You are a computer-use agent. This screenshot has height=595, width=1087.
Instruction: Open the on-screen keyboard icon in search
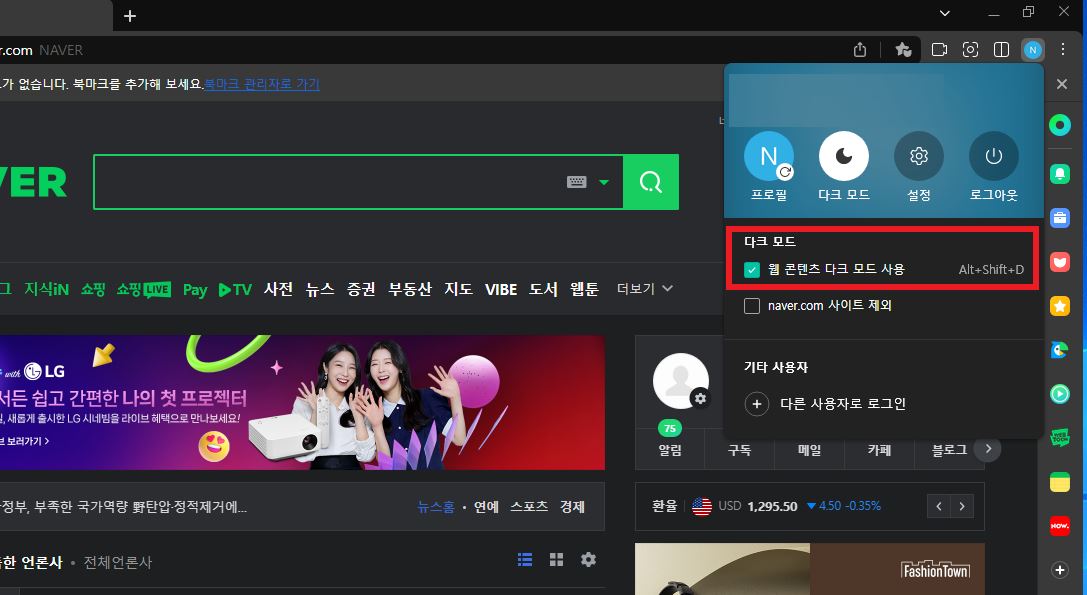click(x=577, y=182)
